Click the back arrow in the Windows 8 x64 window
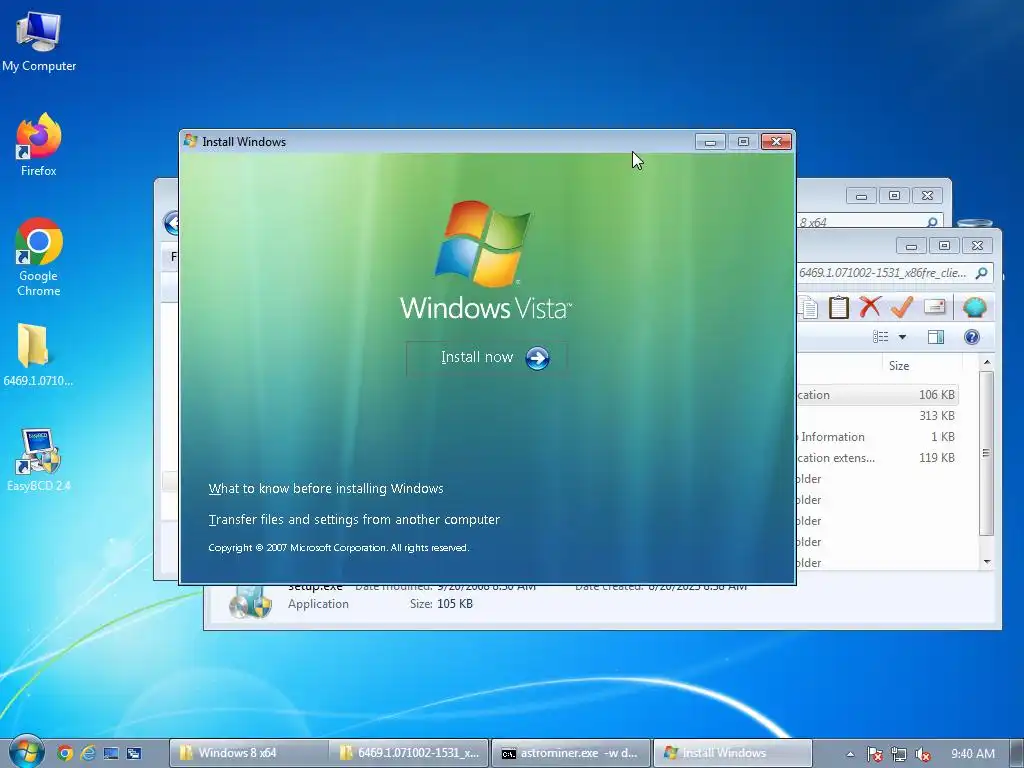This screenshot has height=768, width=1024. [x=172, y=223]
